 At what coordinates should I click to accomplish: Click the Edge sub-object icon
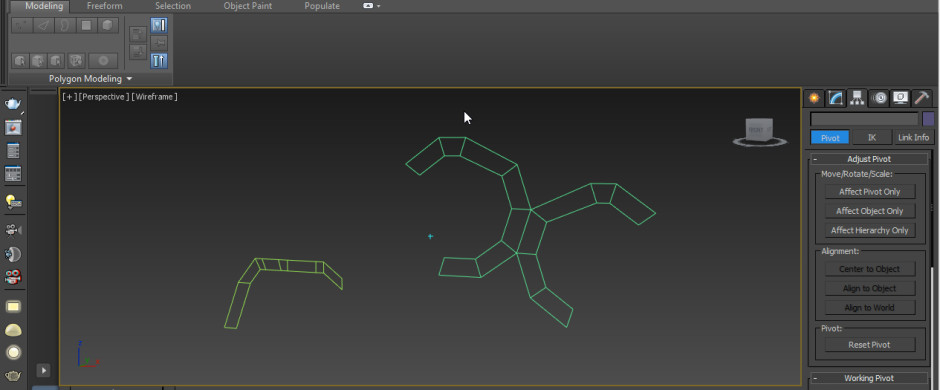coord(43,25)
